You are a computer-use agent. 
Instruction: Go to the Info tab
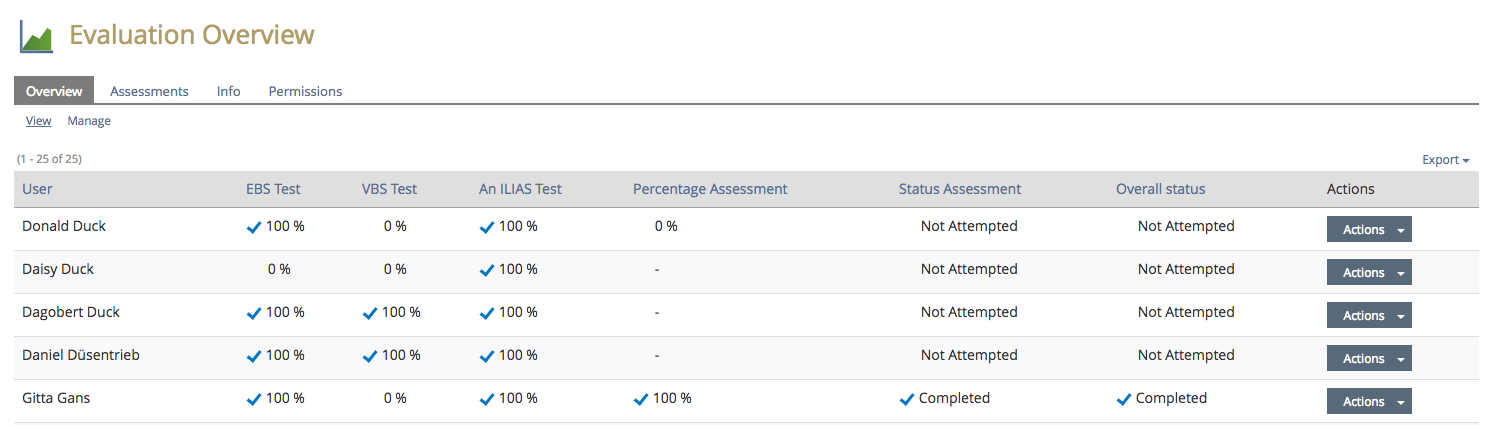[228, 91]
